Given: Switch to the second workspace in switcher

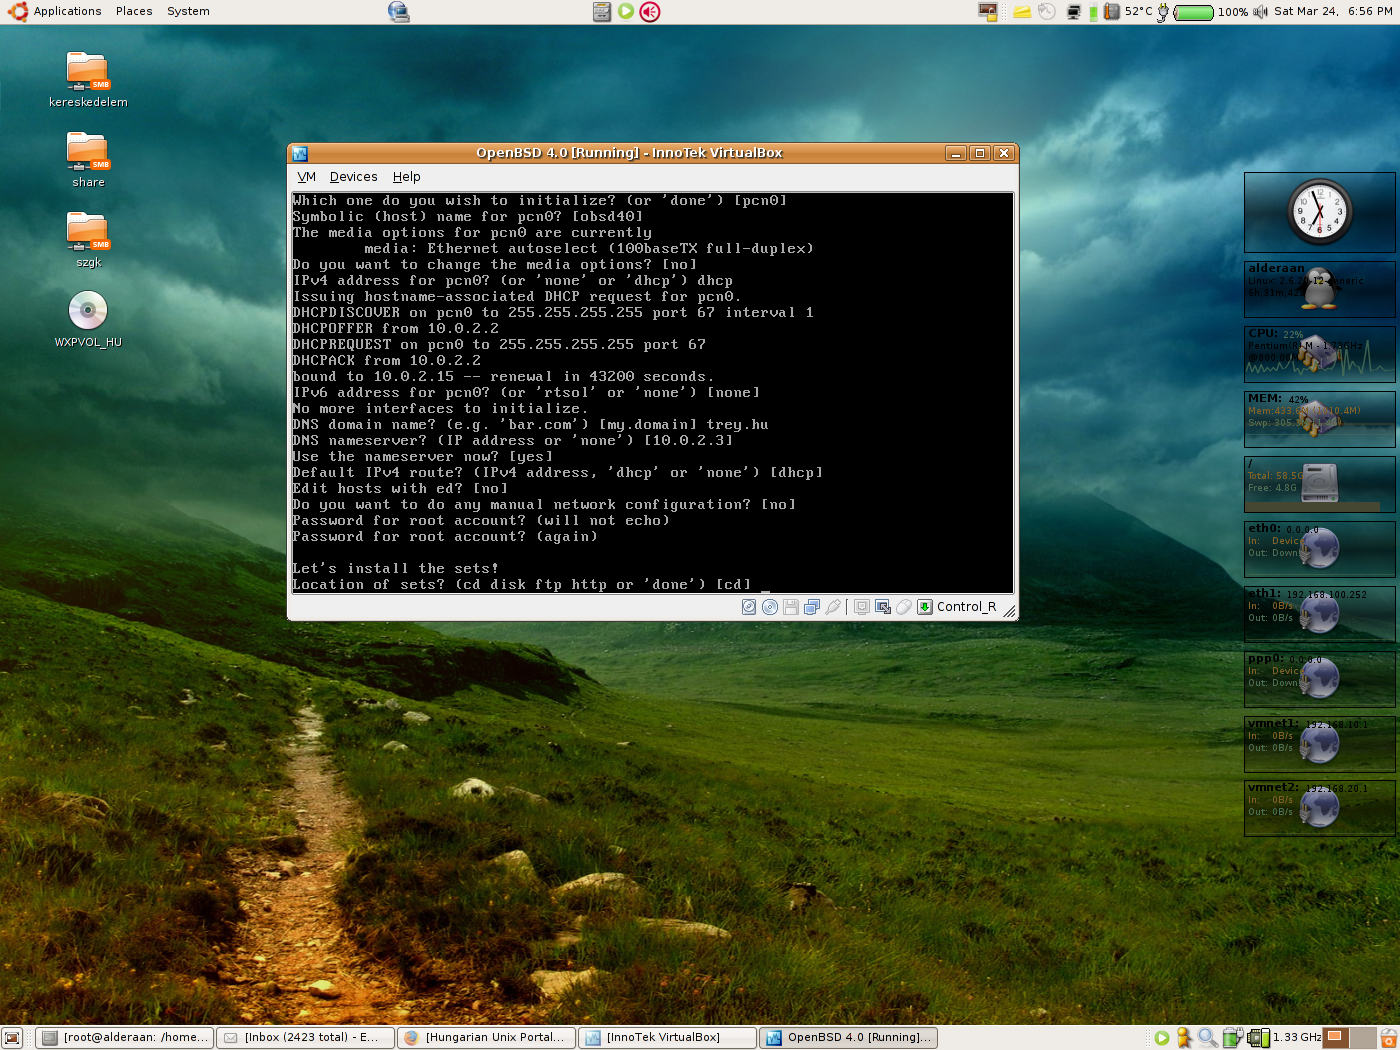Looking at the screenshot, I should click(1363, 1037).
